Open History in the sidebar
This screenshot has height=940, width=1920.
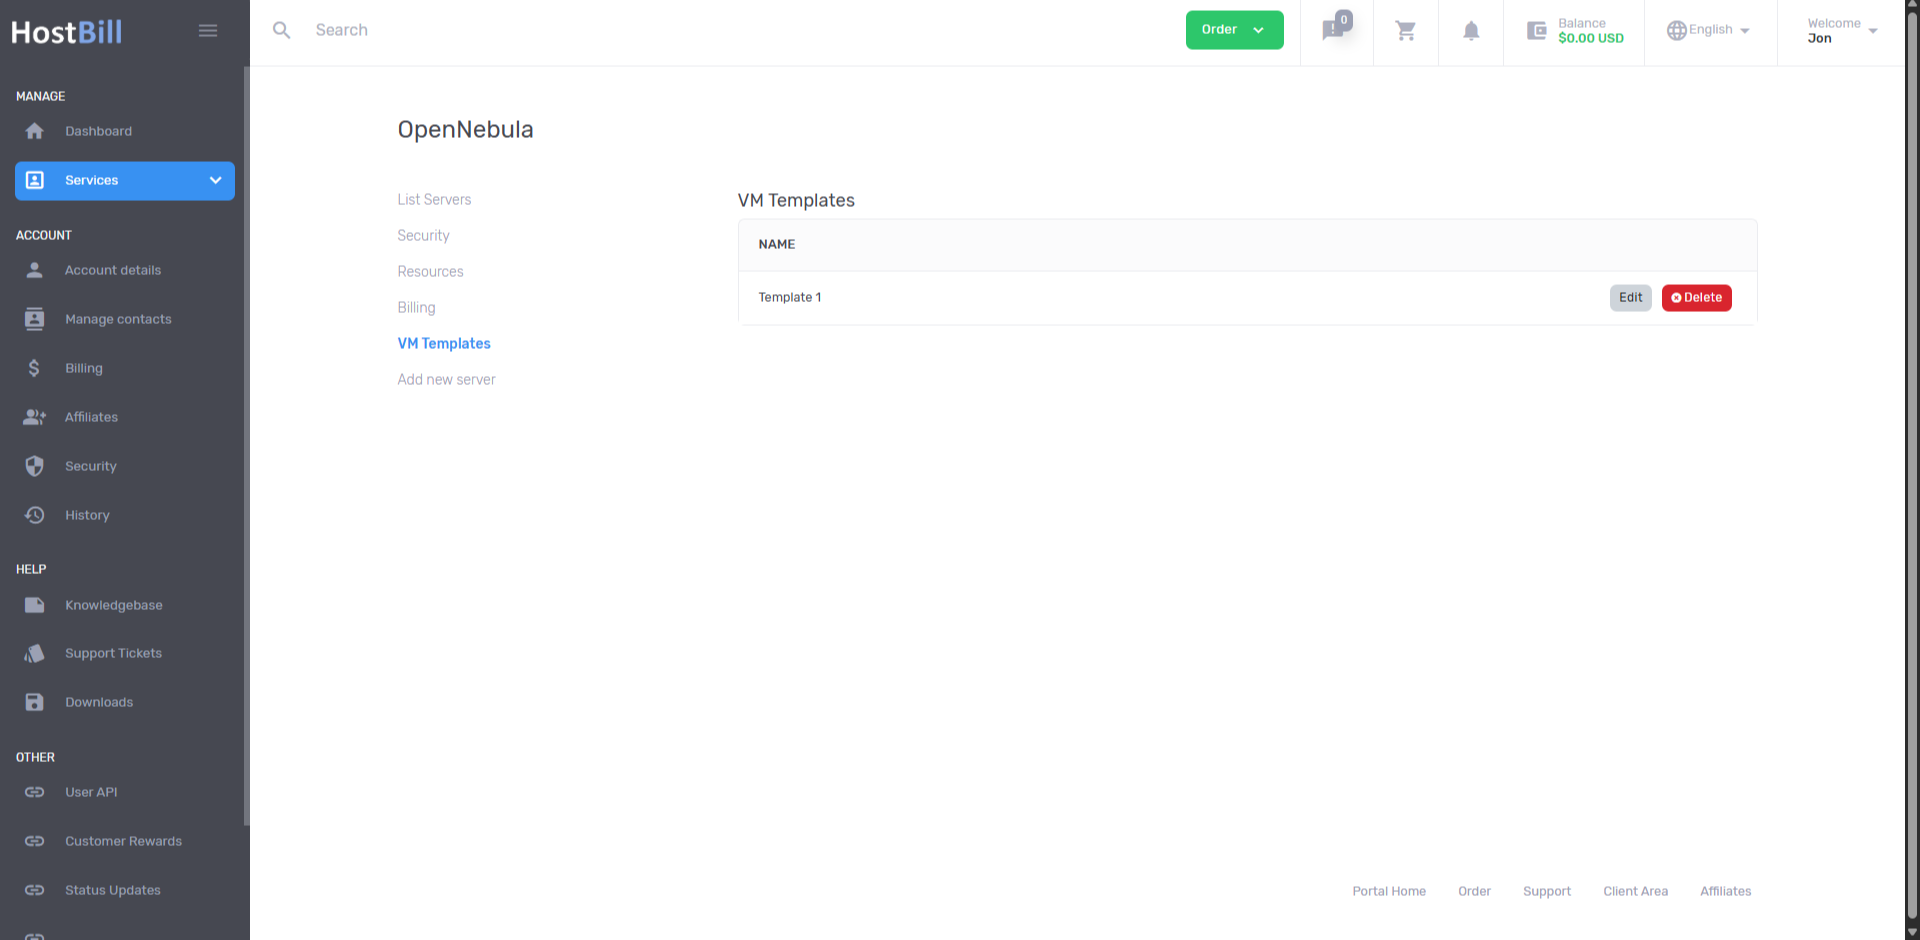87,515
